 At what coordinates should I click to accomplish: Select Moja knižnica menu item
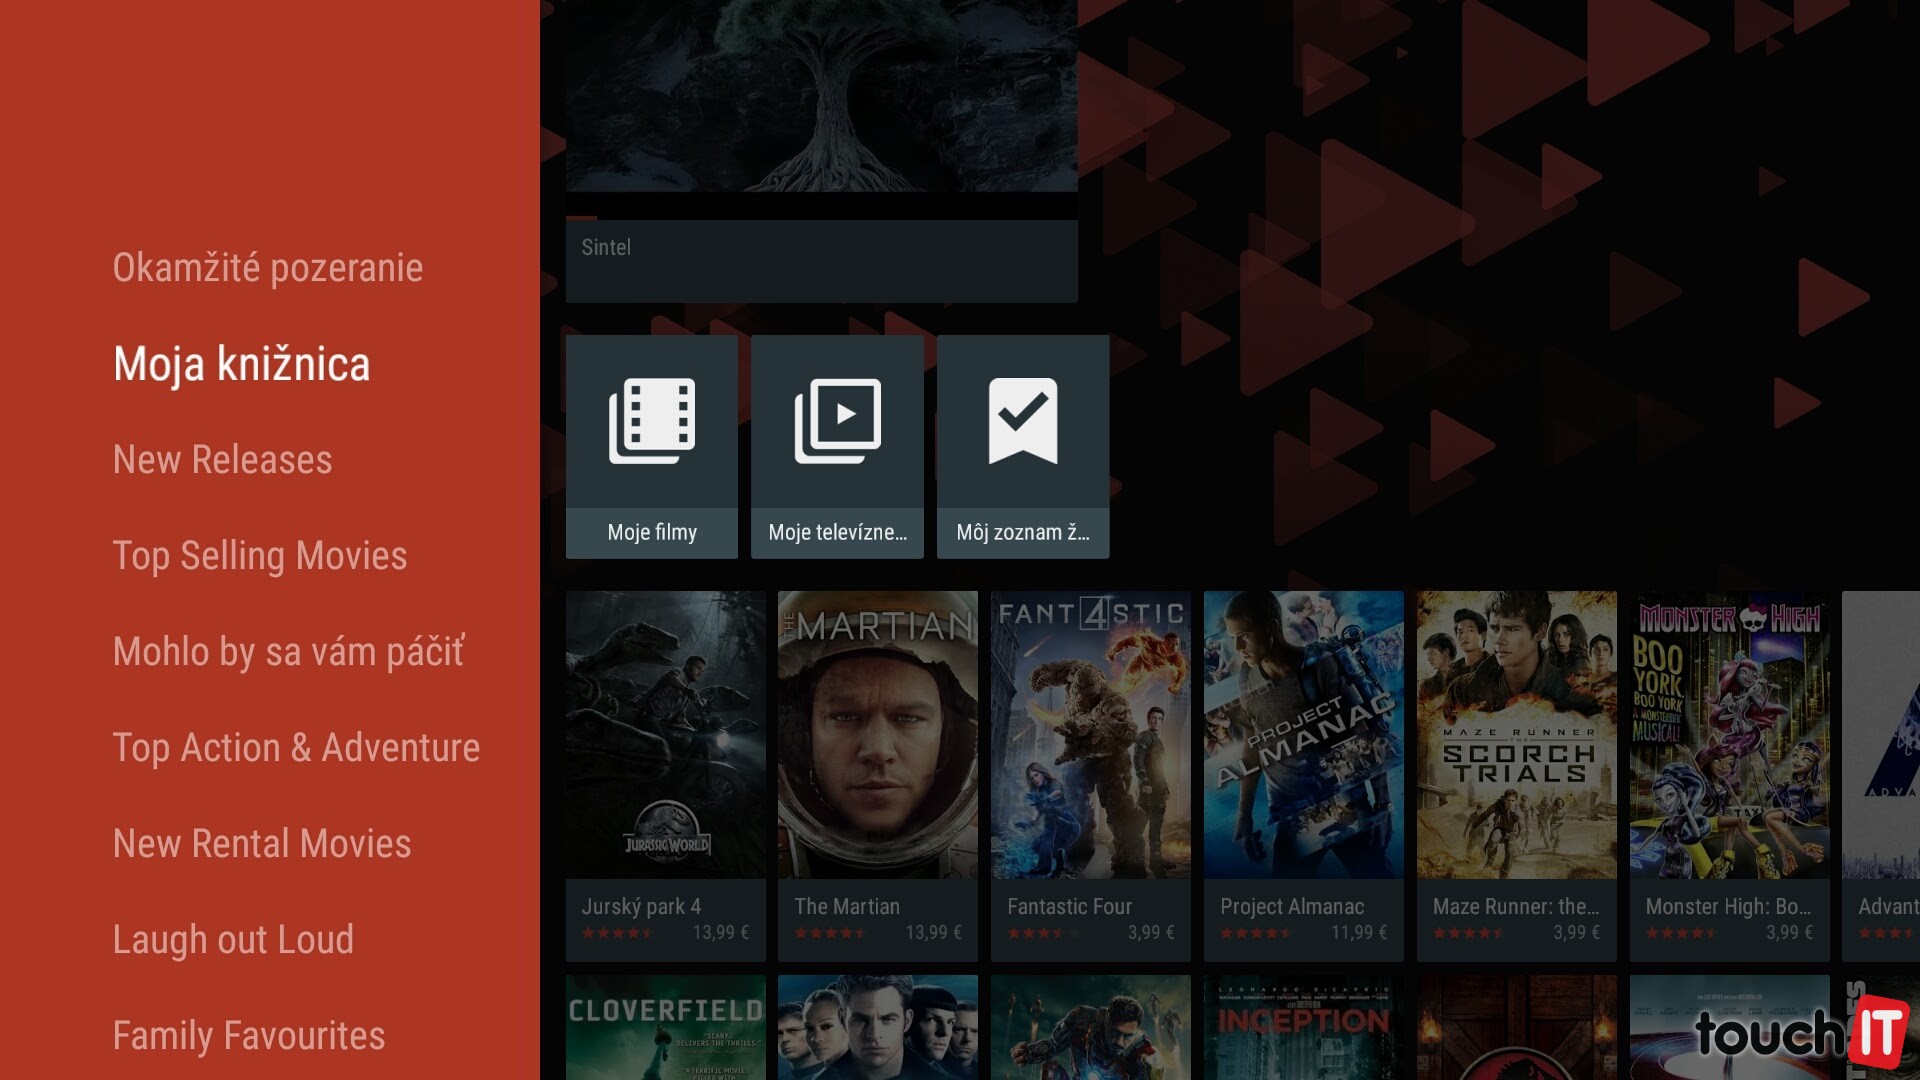(241, 364)
